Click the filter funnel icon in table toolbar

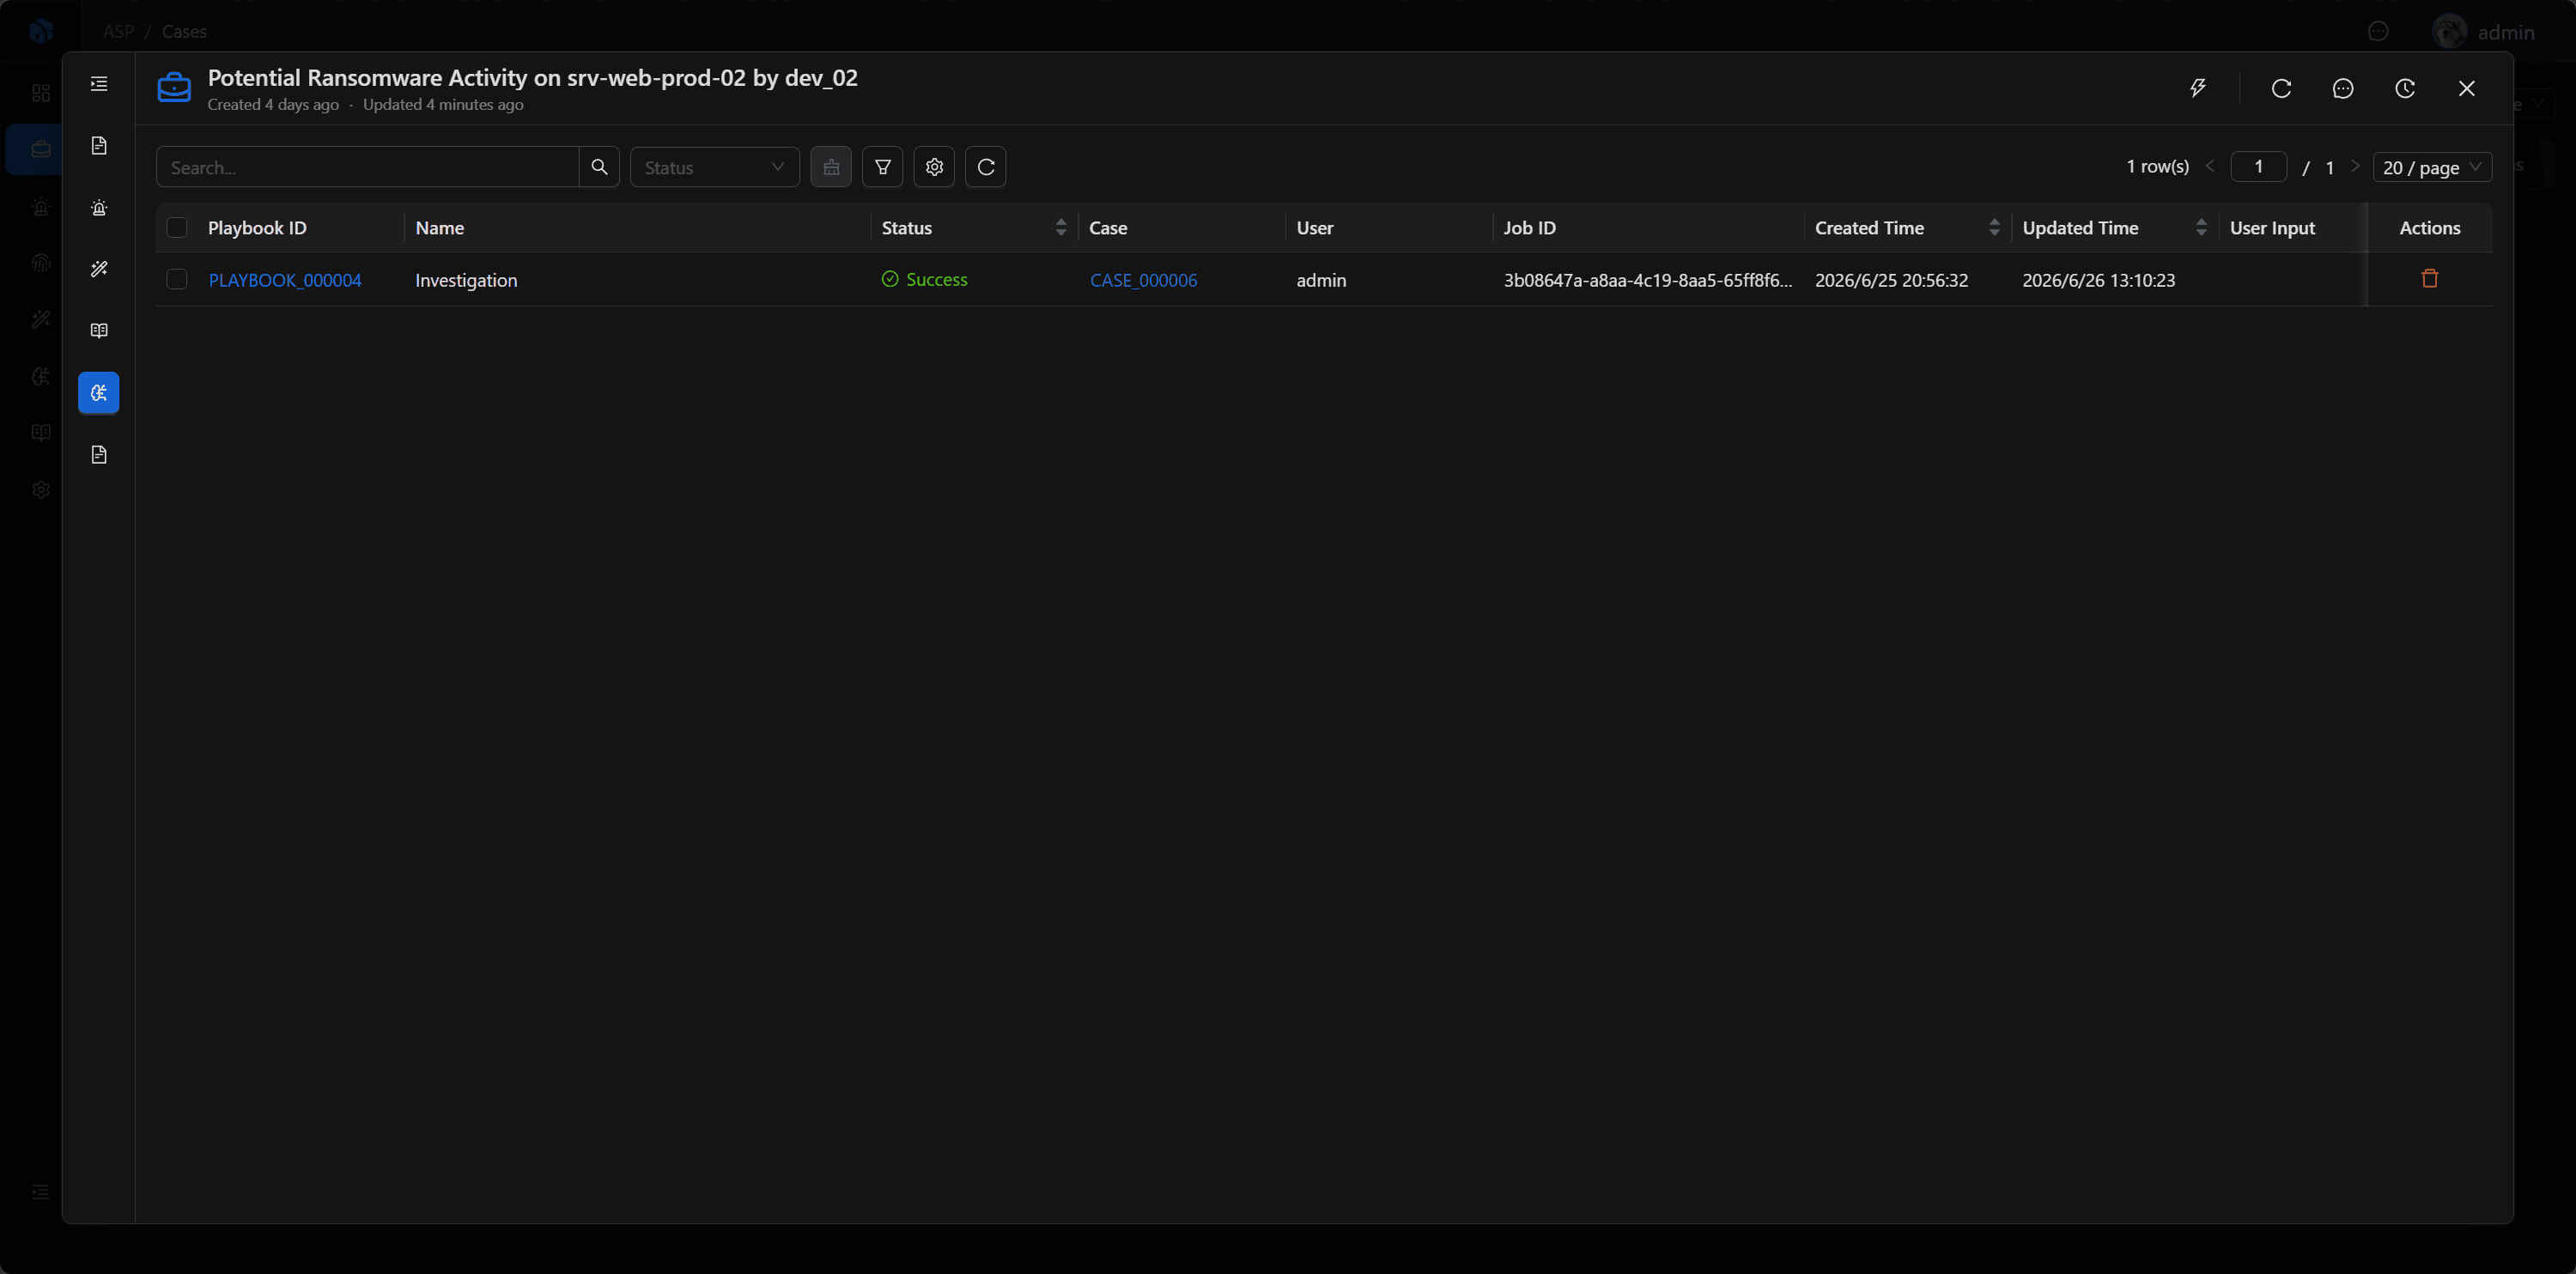click(x=883, y=167)
